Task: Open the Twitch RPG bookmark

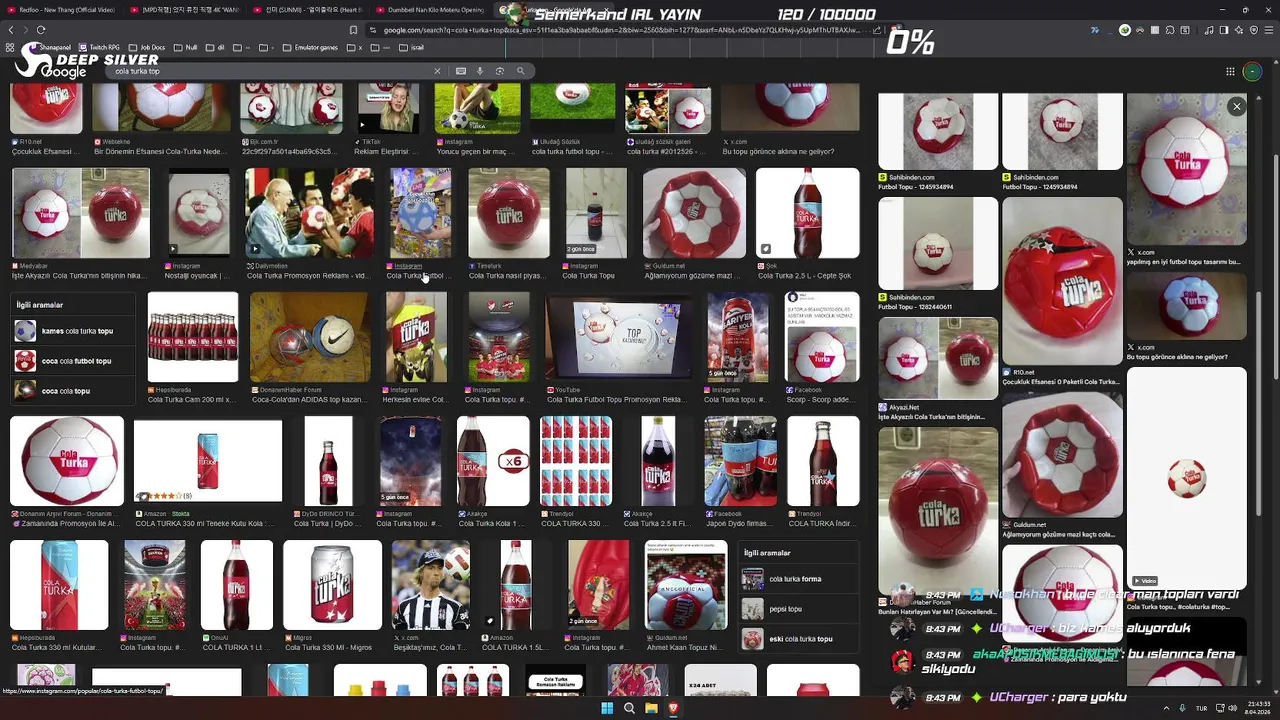Action: point(99,47)
